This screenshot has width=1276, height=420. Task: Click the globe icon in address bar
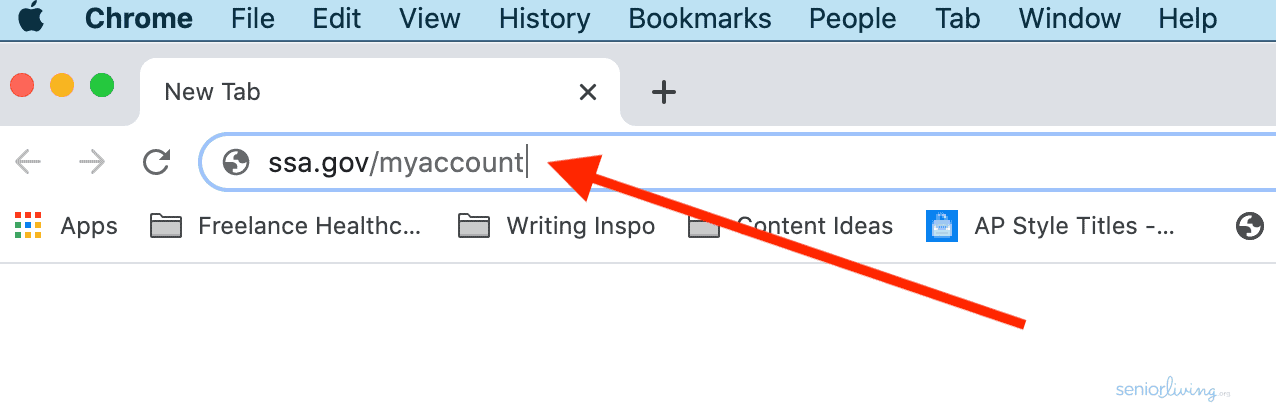pyautogui.click(x=236, y=162)
